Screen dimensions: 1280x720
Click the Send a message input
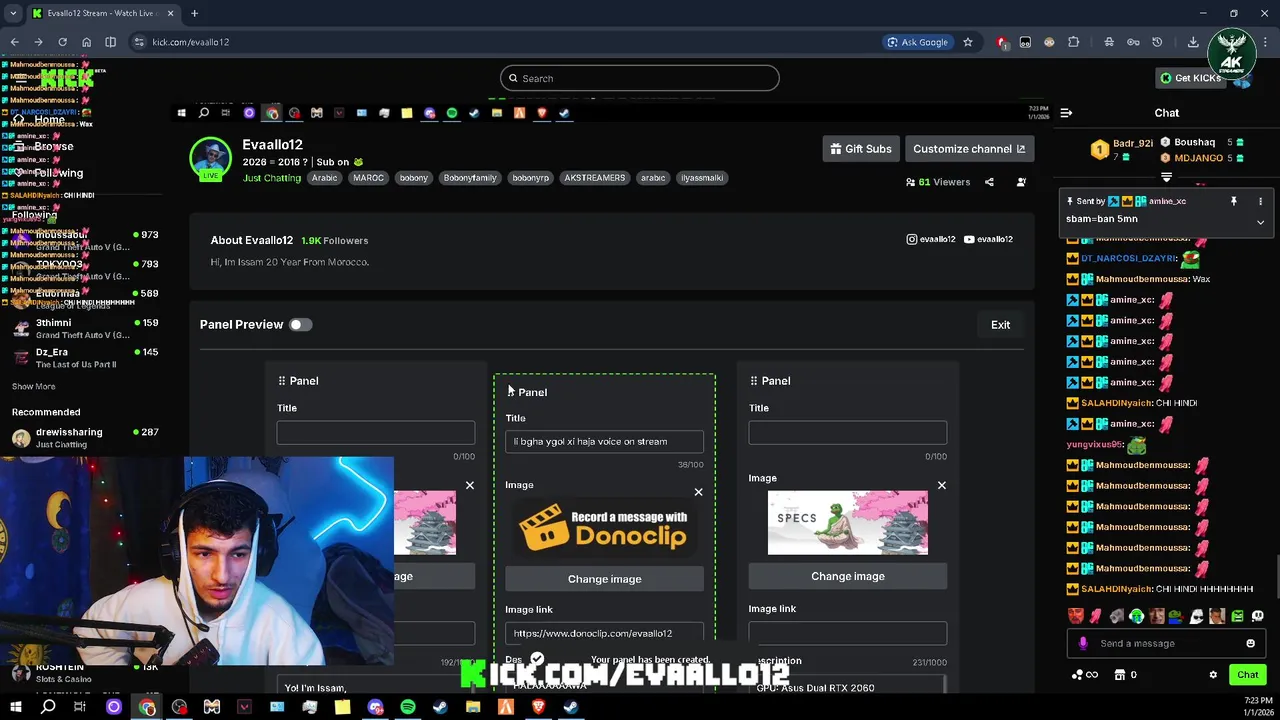(x=1165, y=643)
